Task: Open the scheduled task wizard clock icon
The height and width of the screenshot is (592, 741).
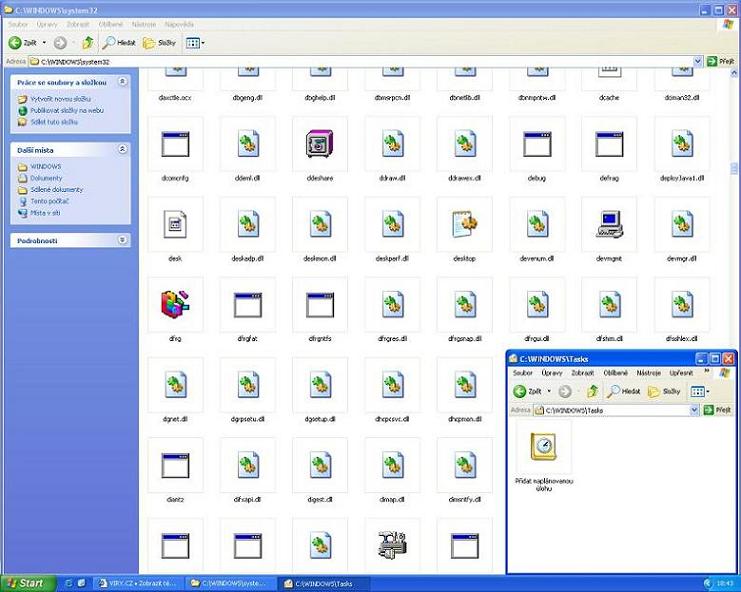Action: [543, 446]
